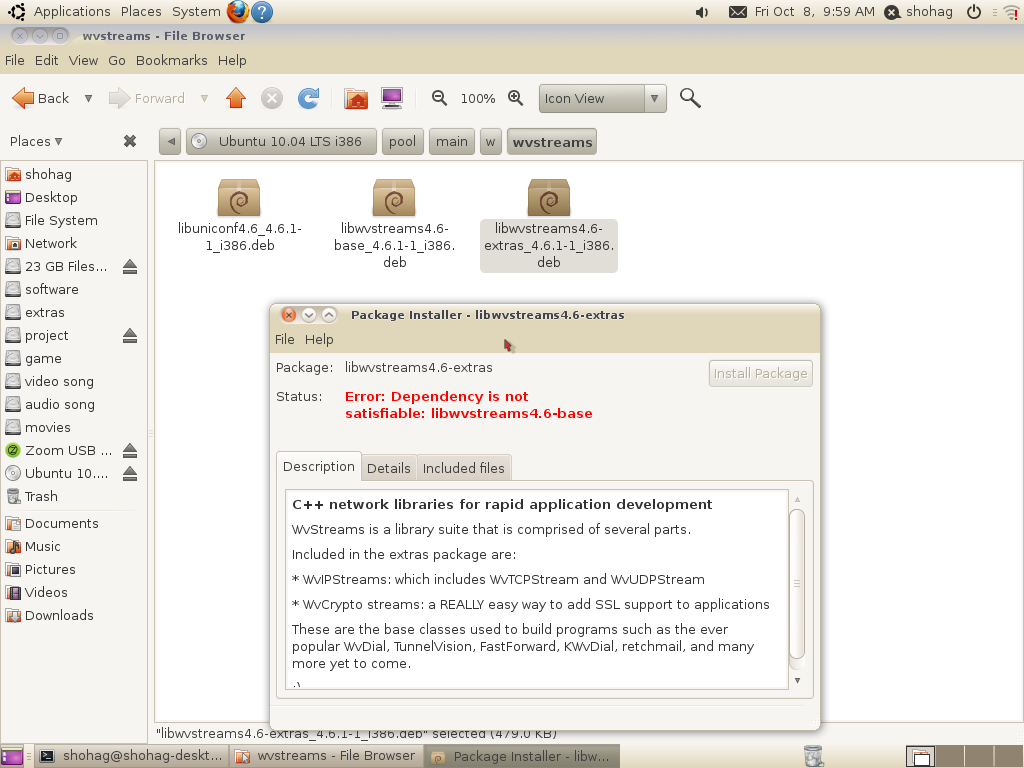Click the magnifier search icon
This screenshot has height=768, width=1024.
[690, 99]
